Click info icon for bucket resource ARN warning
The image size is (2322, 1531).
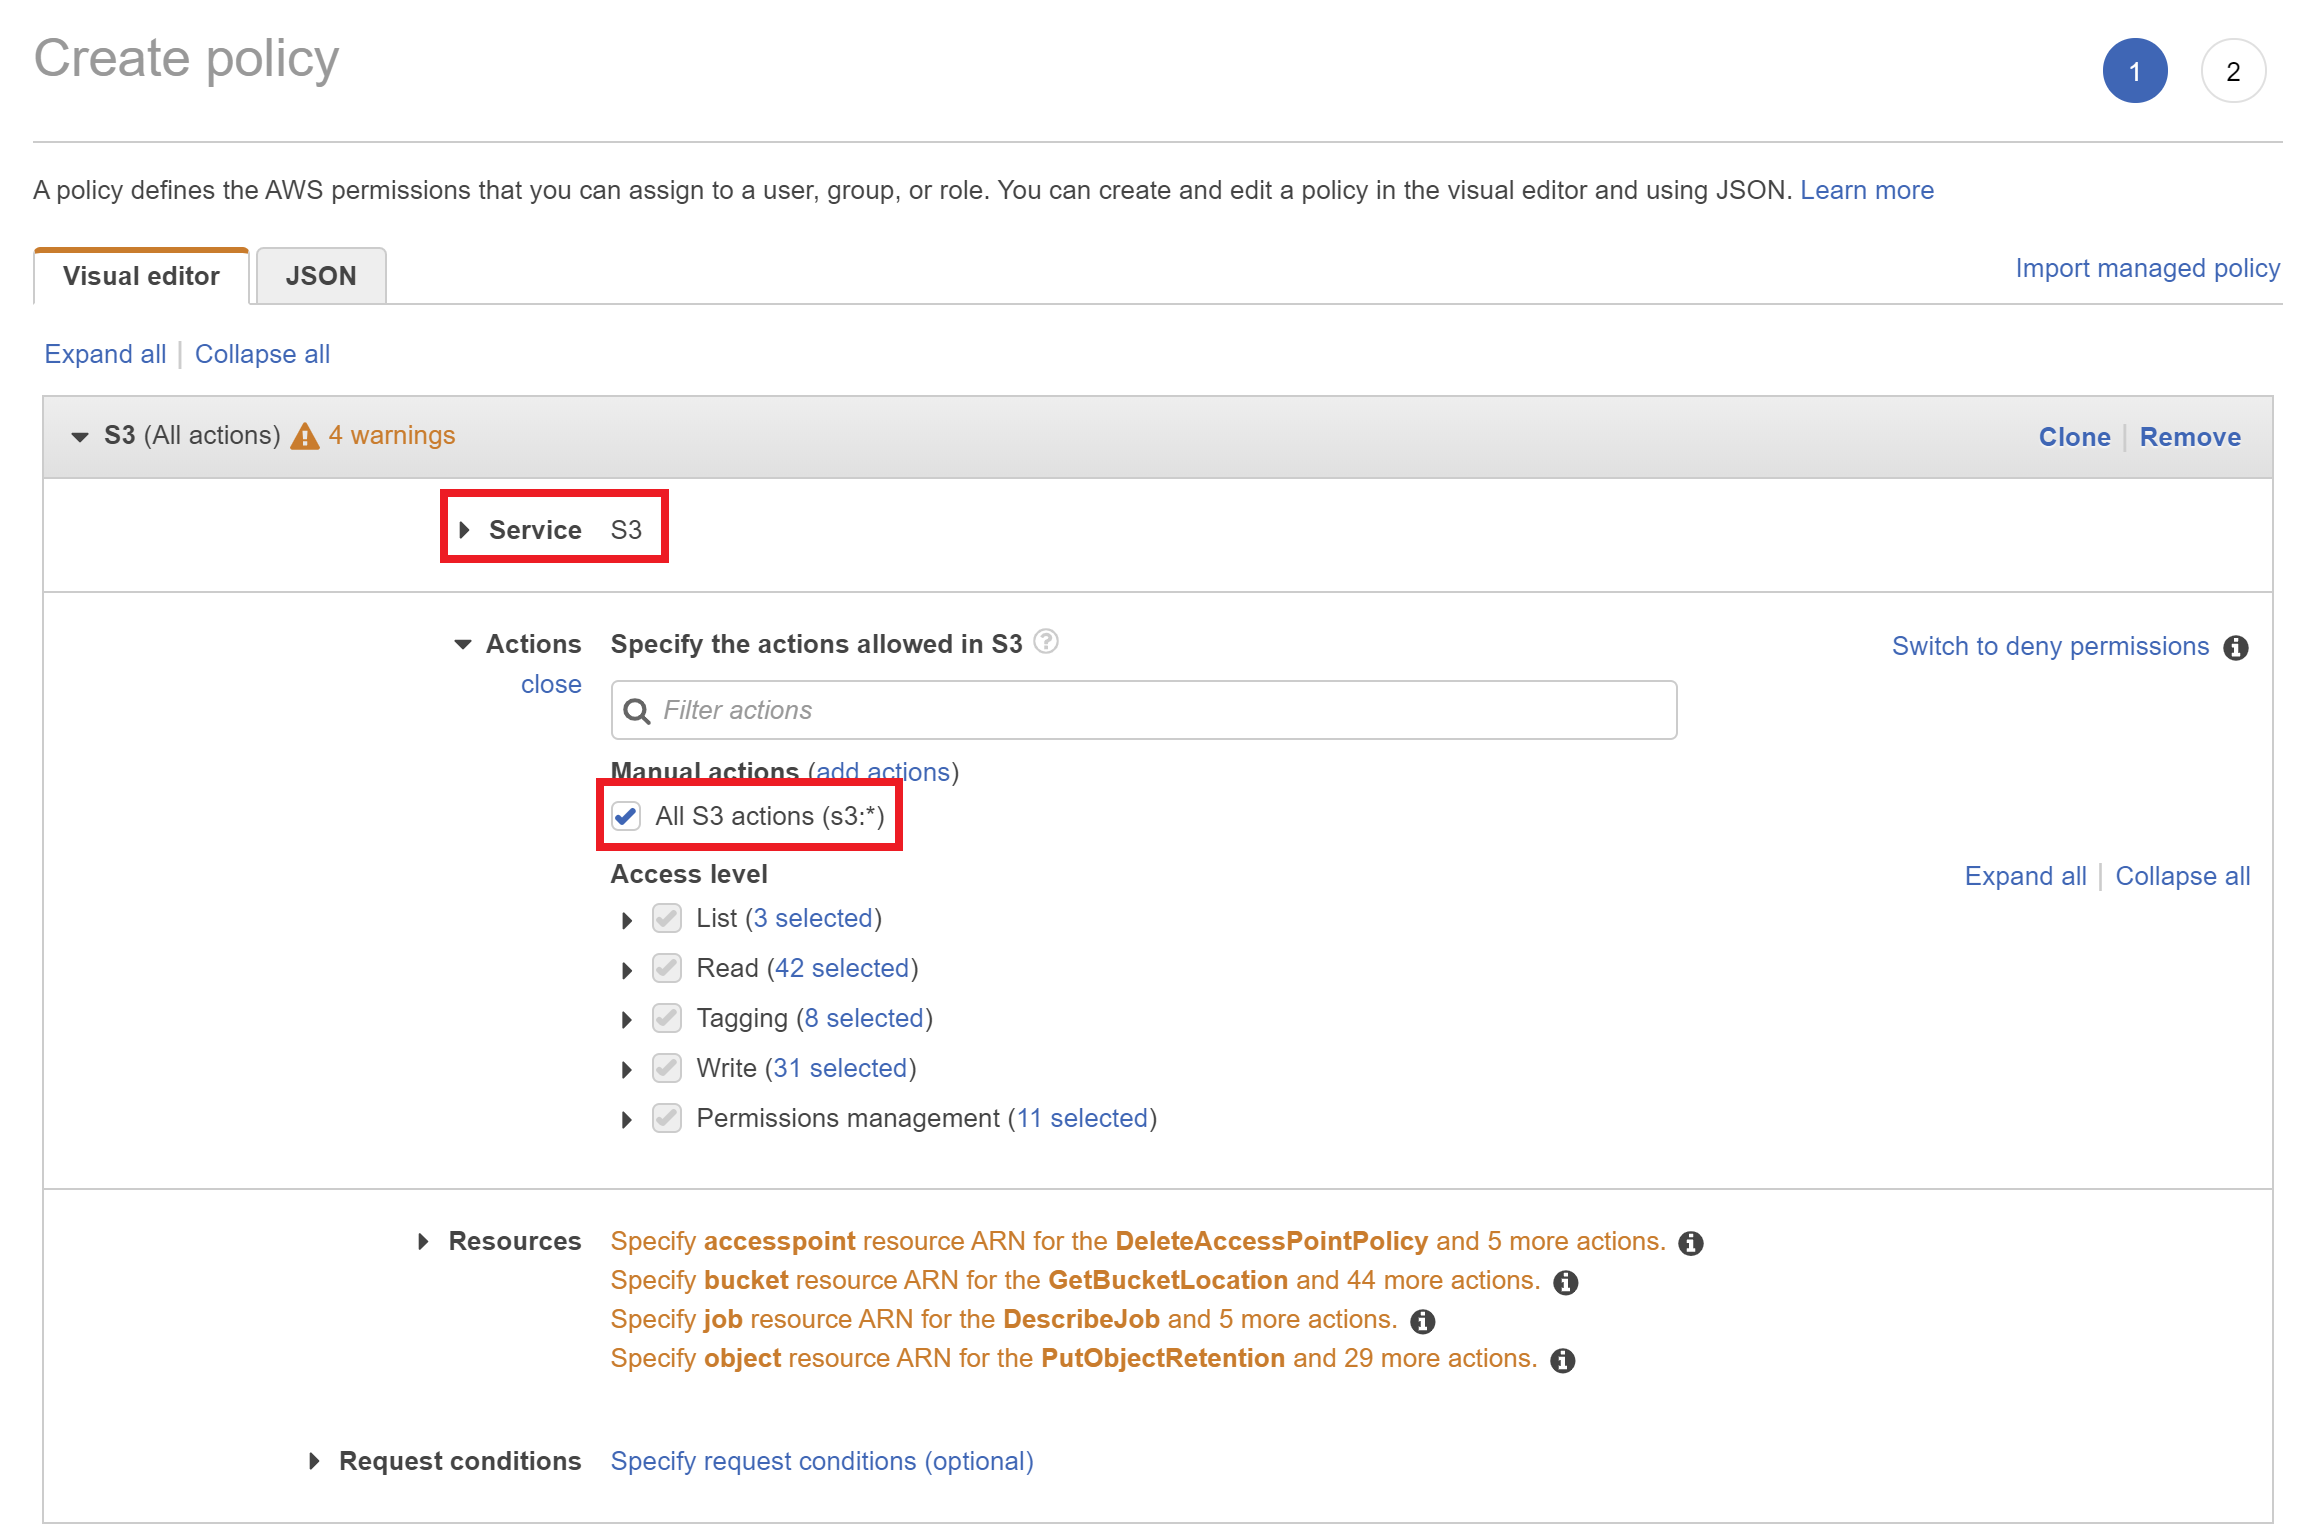pyautogui.click(x=1566, y=1282)
